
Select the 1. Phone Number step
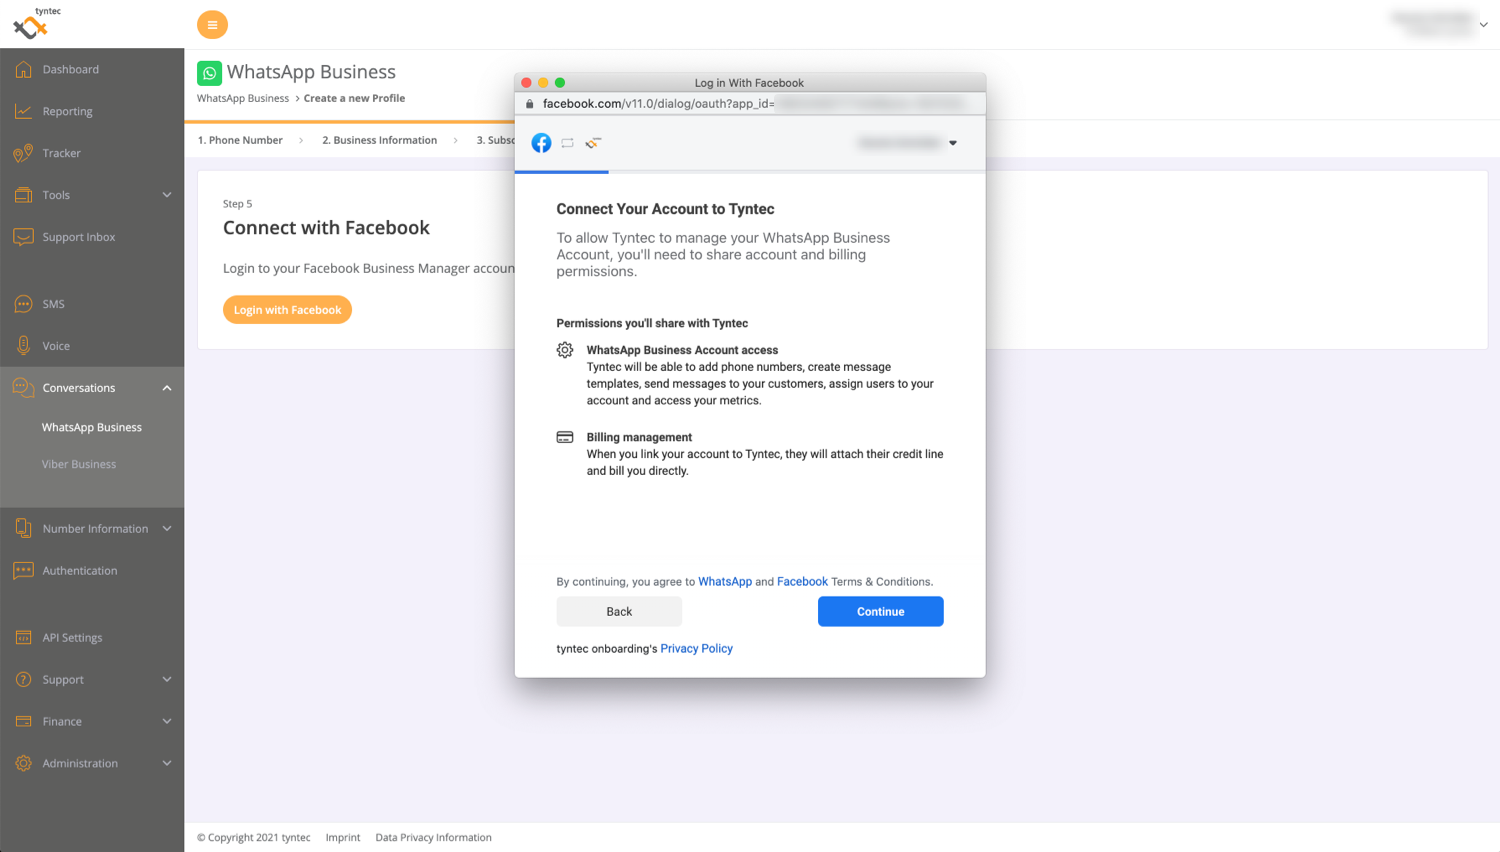click(240, 140)
